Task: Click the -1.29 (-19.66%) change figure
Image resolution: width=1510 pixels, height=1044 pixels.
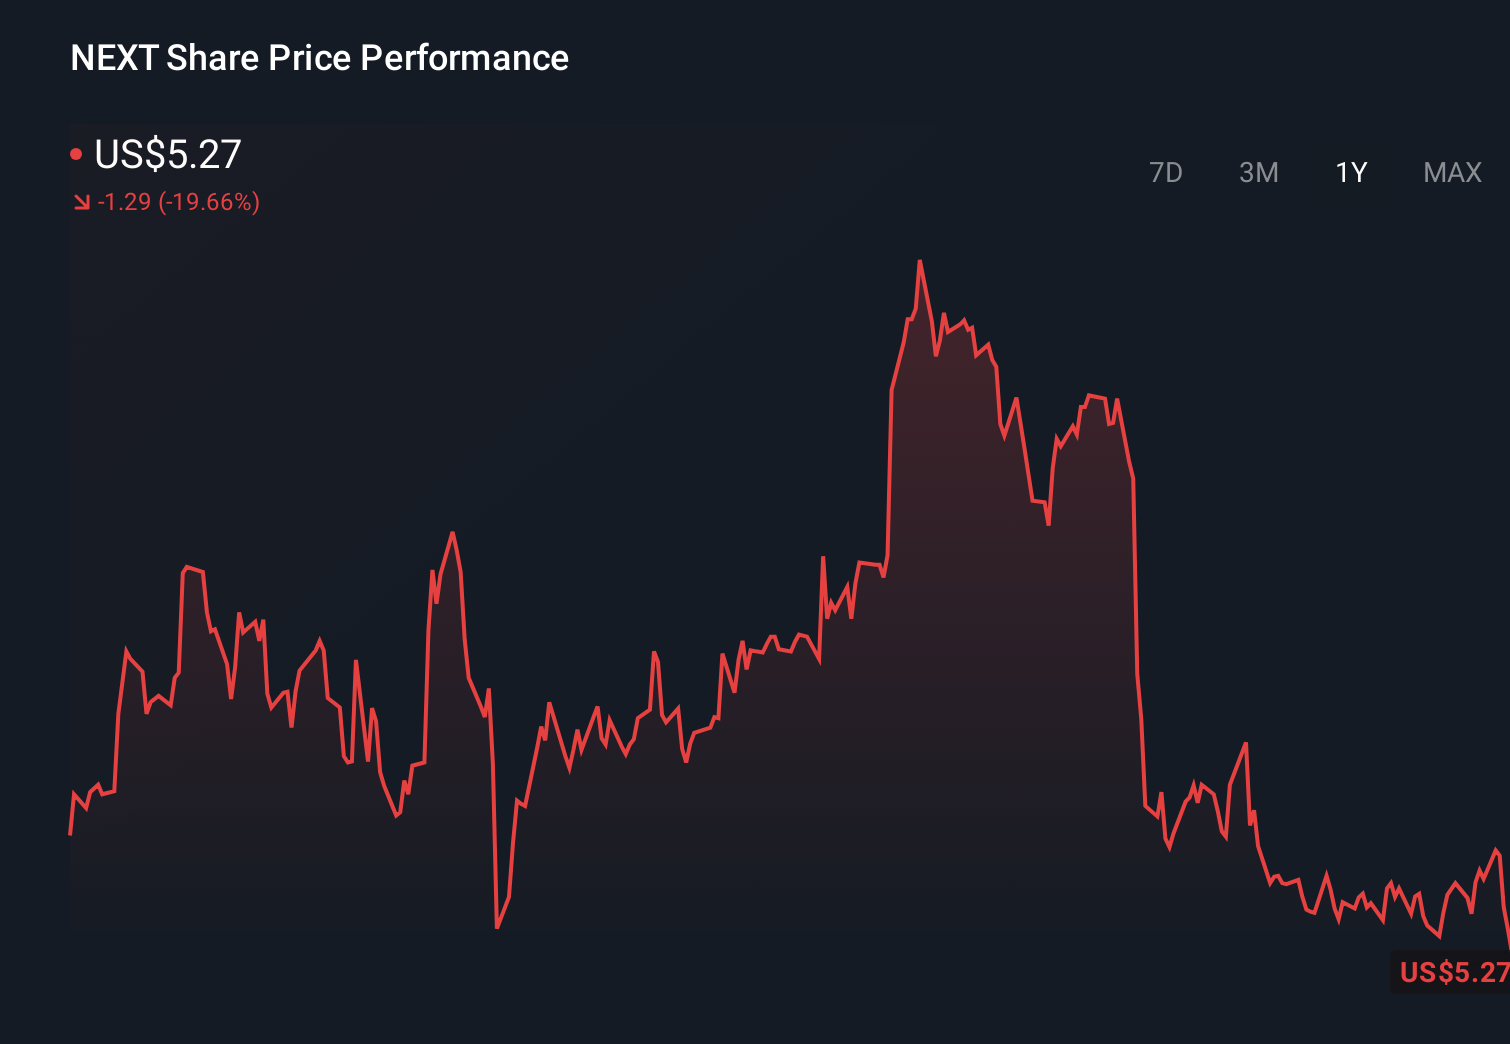Action: [178, 202]
